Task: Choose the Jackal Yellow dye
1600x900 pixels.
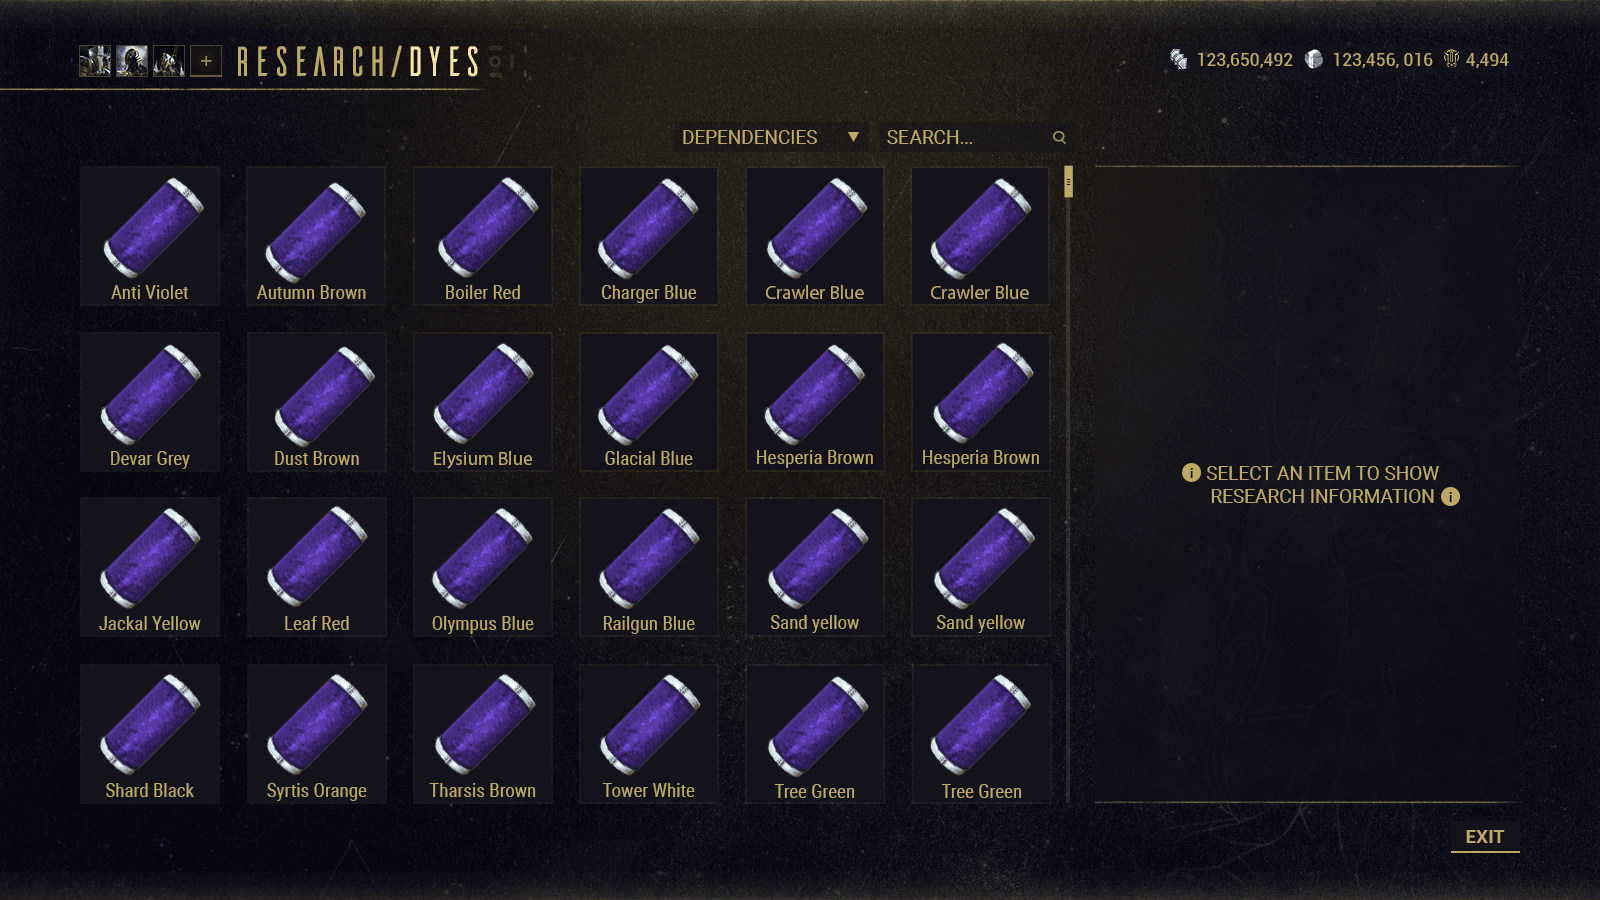Action: [x=150, y=567]
